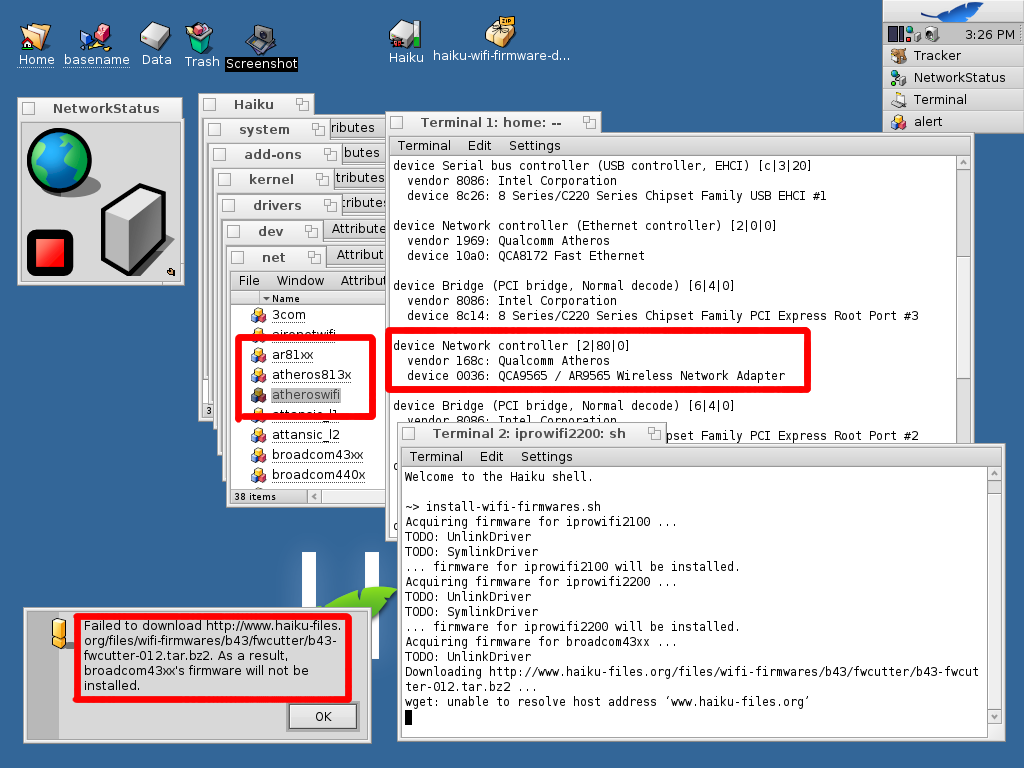Click close box of net window tab
This screenshot has width=1024, height=768.
pos(238,257)
